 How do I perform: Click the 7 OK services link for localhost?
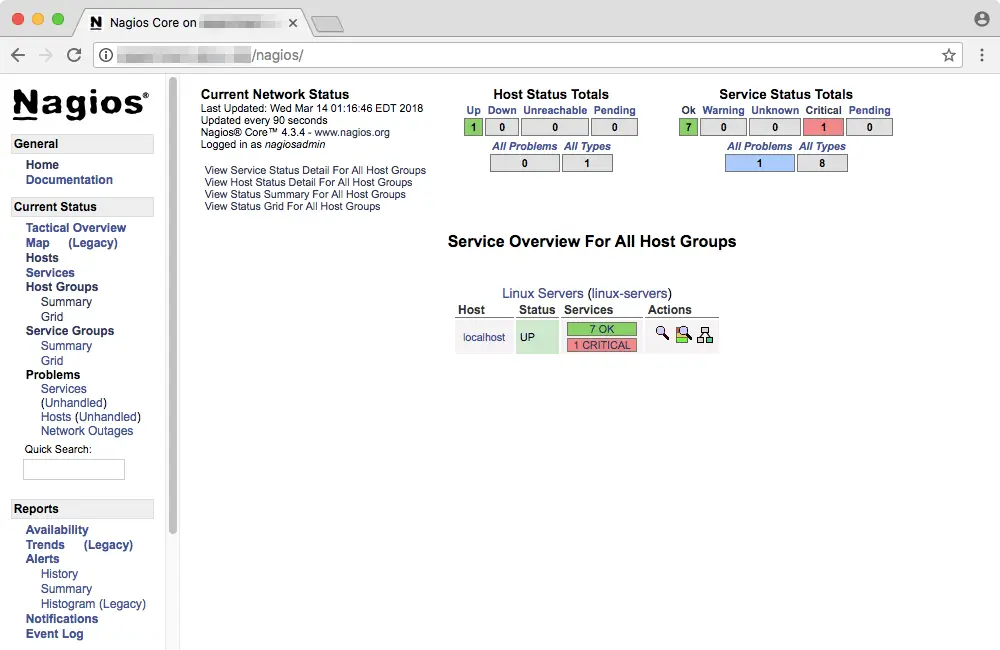(x=601, y=329)
